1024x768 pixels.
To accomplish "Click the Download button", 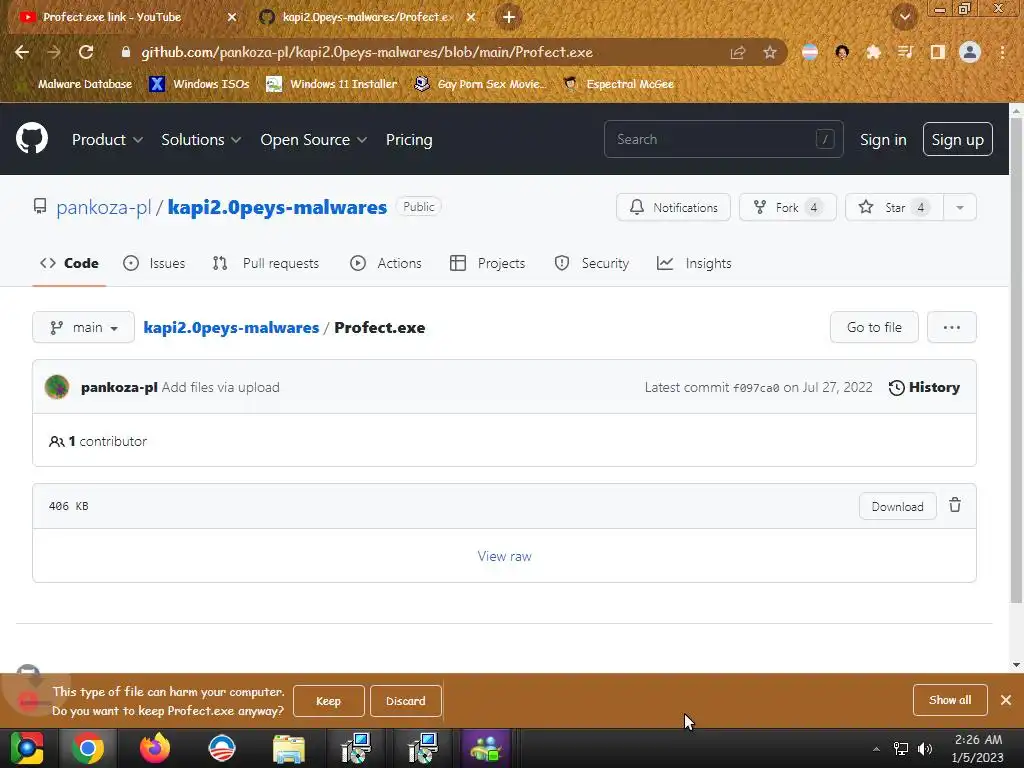I will pyautogui.click(x=897, y=506).
